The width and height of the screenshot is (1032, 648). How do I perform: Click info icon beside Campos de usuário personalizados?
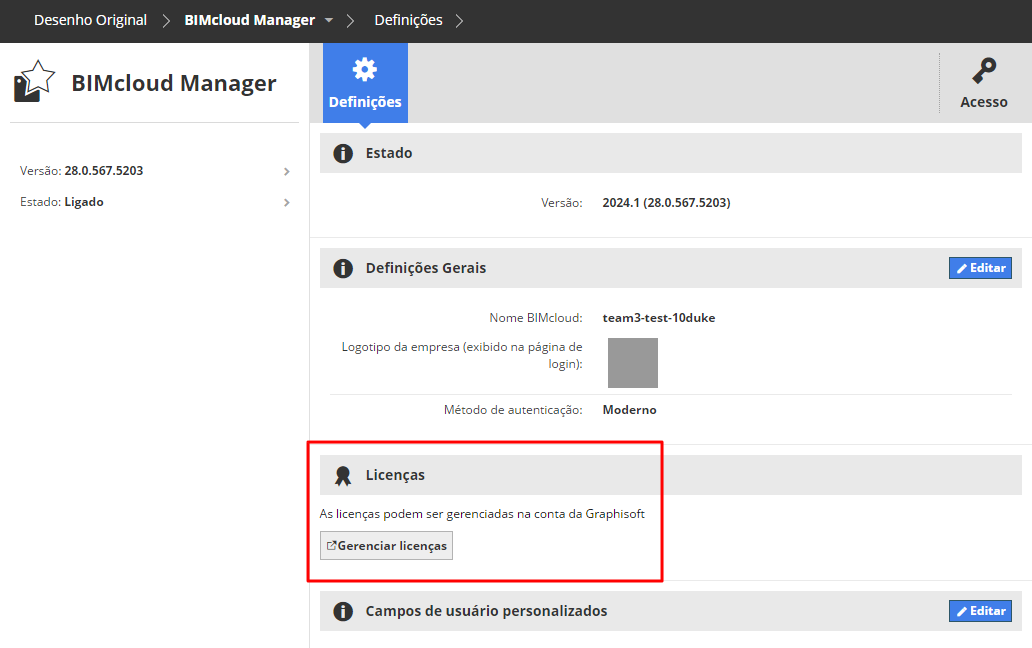tap(343, 611)
